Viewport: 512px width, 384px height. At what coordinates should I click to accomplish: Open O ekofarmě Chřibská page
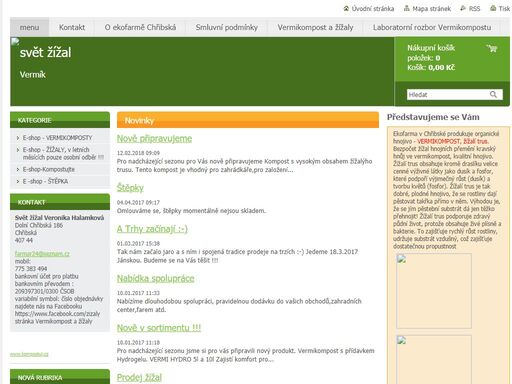[x=140, y=27]
